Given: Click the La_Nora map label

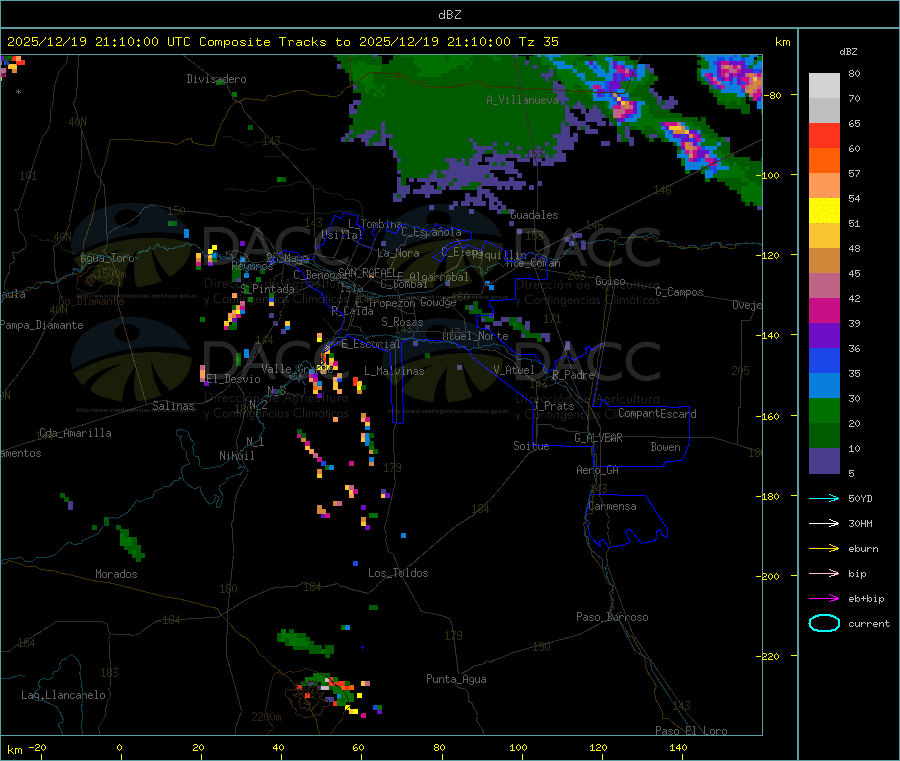Looking at the screenshot, I should pyautogui.click(x=398, y=253).
